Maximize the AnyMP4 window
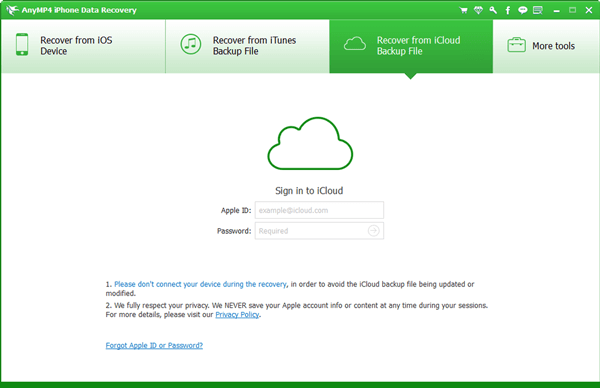This screenshot has height=388, width=600. click(x=572, y=10)
